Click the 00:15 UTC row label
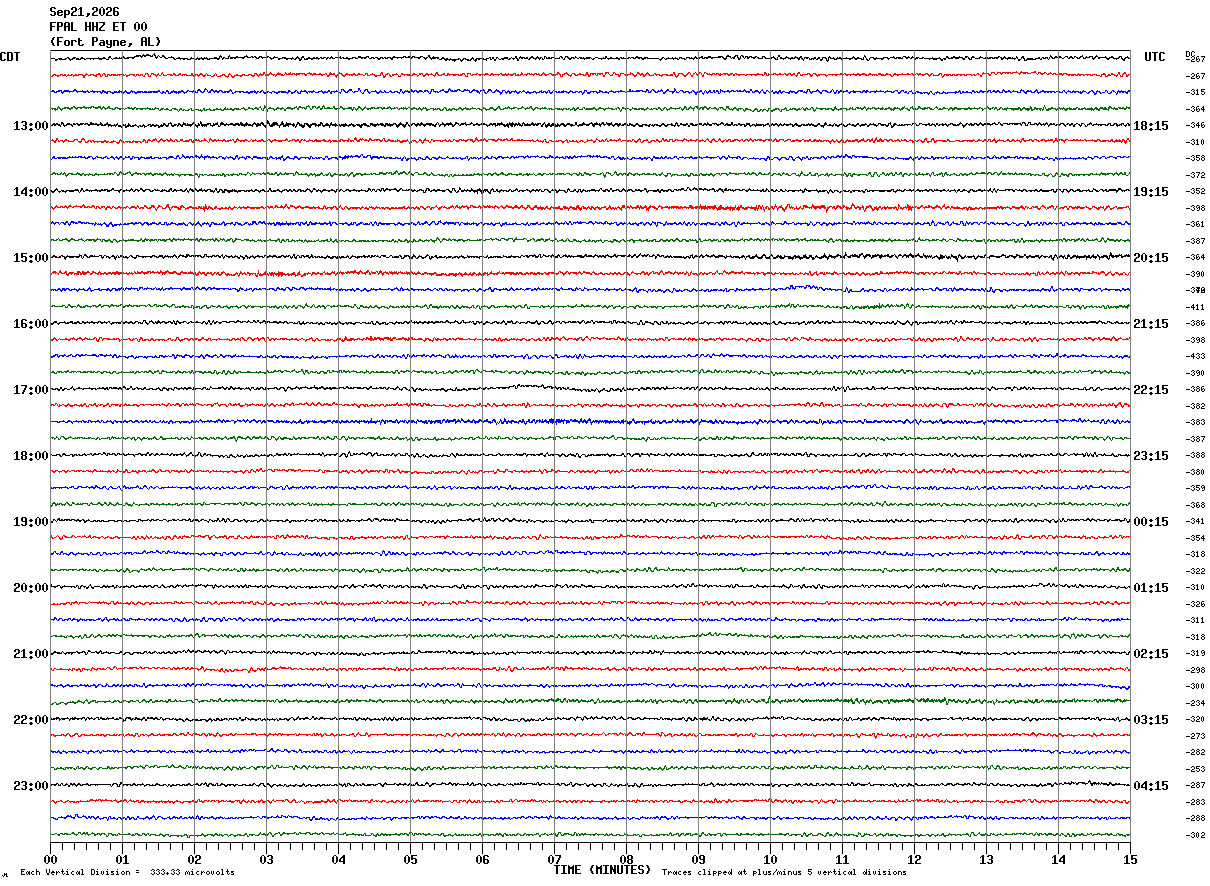Screen dimensions: 1210x886 [x=1150, y=522]
